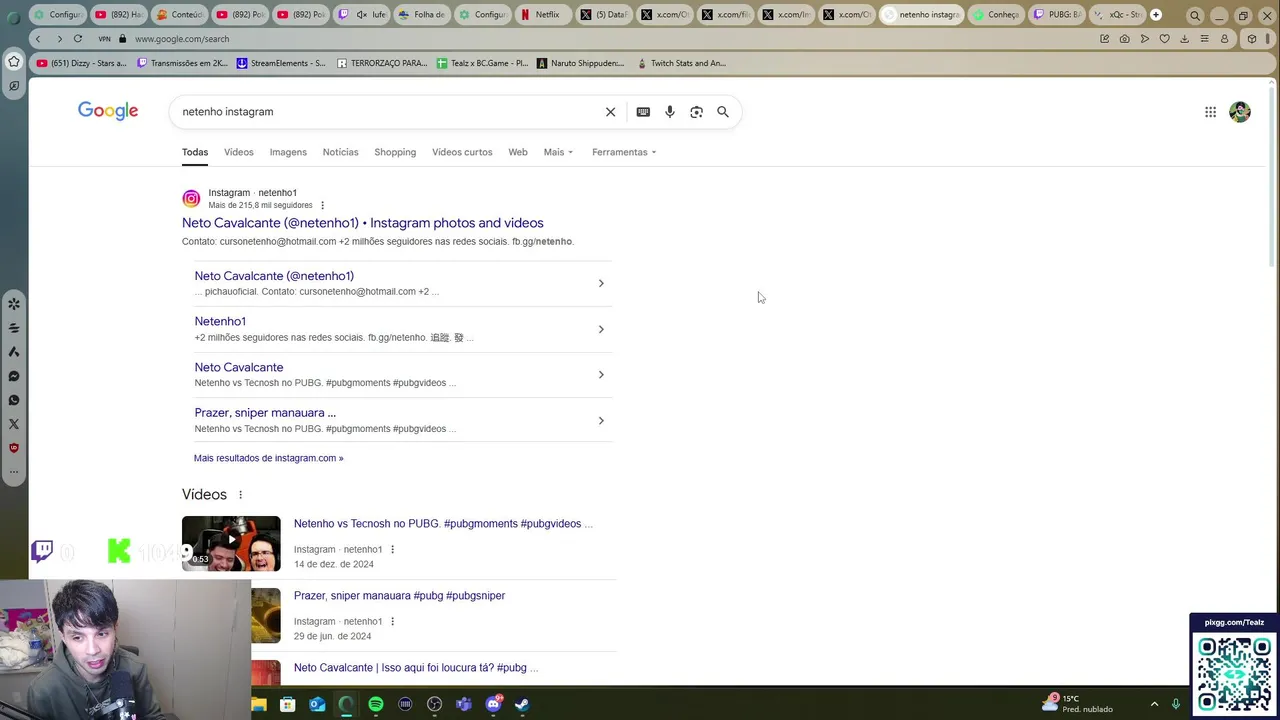
Task: Submit search with the magnifier icon
Action: [x=723, y=112]
